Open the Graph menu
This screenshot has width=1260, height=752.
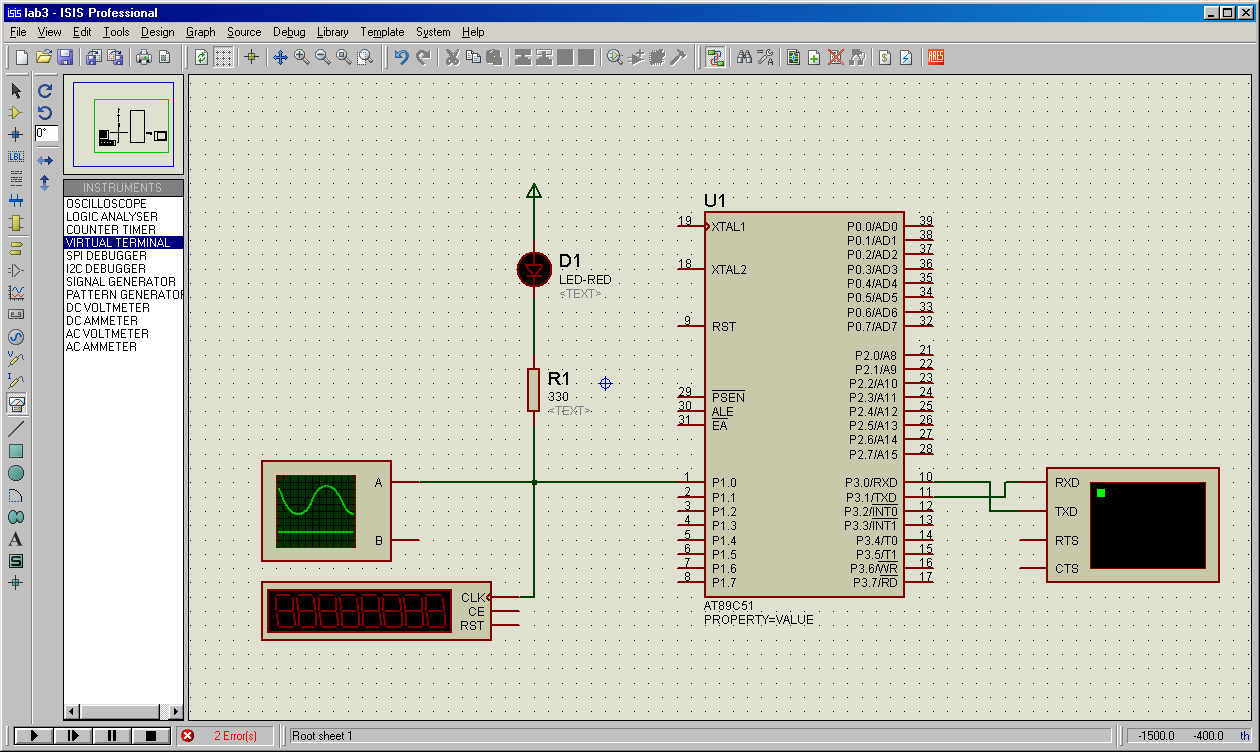tap(200, 32)
